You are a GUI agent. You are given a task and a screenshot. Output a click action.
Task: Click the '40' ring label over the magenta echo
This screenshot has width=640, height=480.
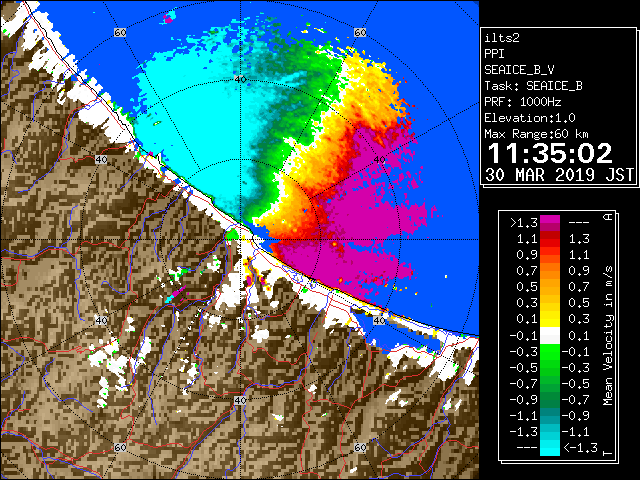pyautogui.click(x=380, y=160)
